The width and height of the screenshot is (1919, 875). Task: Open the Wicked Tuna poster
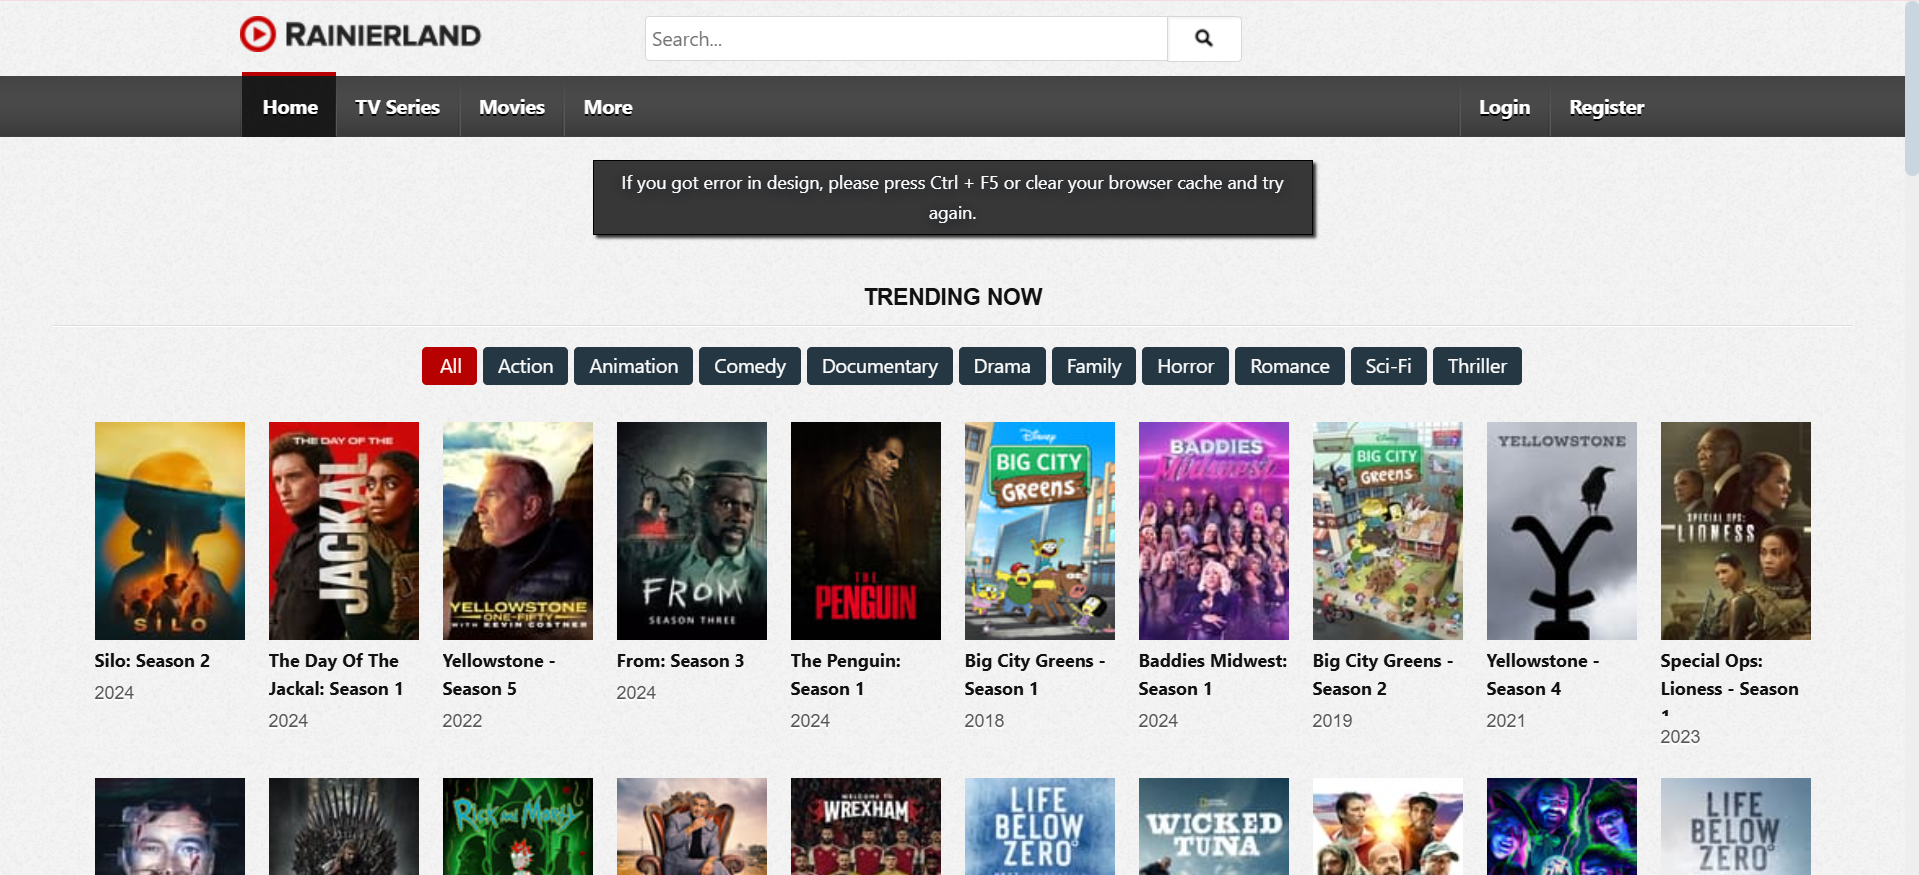pyautogui.click(x=1214, y=827)
